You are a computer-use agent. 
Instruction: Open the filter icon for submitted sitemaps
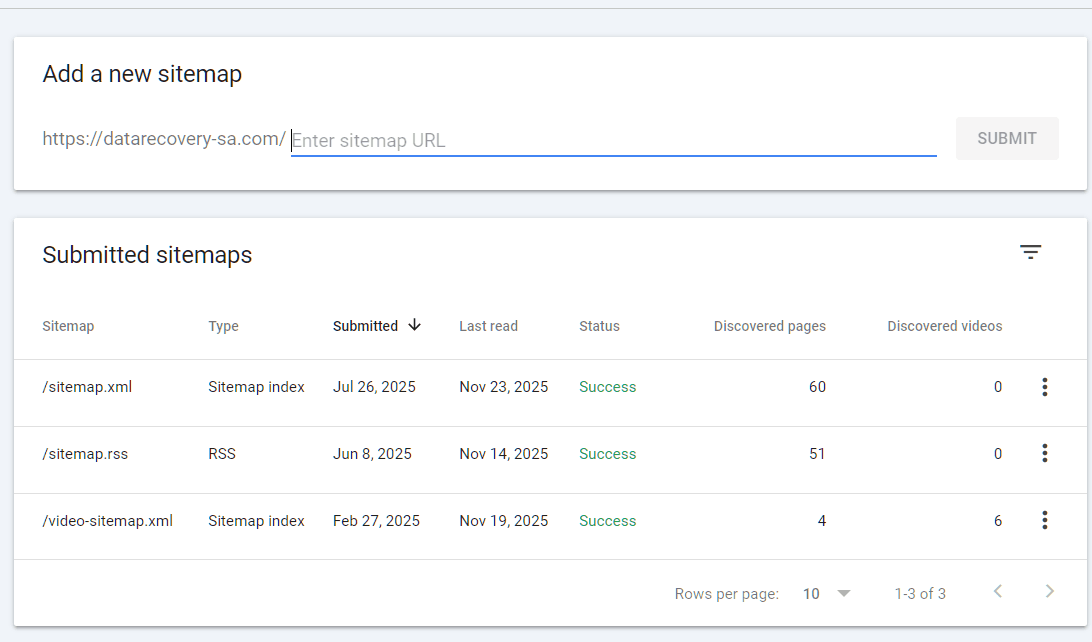pyautogui.click(x=1030, y=253)
